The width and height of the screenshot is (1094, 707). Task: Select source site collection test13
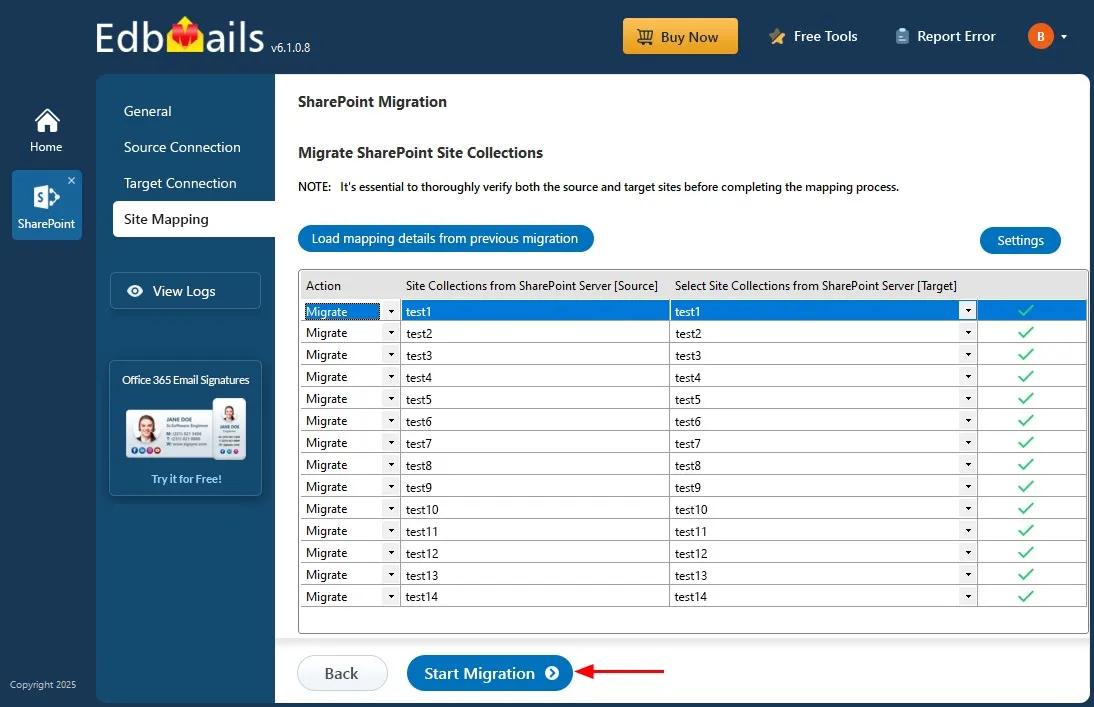(535, 575)
